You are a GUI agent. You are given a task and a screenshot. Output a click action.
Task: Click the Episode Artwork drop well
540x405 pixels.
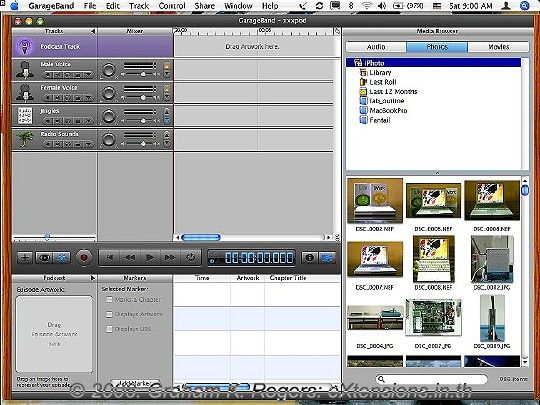pyautogui.click(x=54, y=334)
